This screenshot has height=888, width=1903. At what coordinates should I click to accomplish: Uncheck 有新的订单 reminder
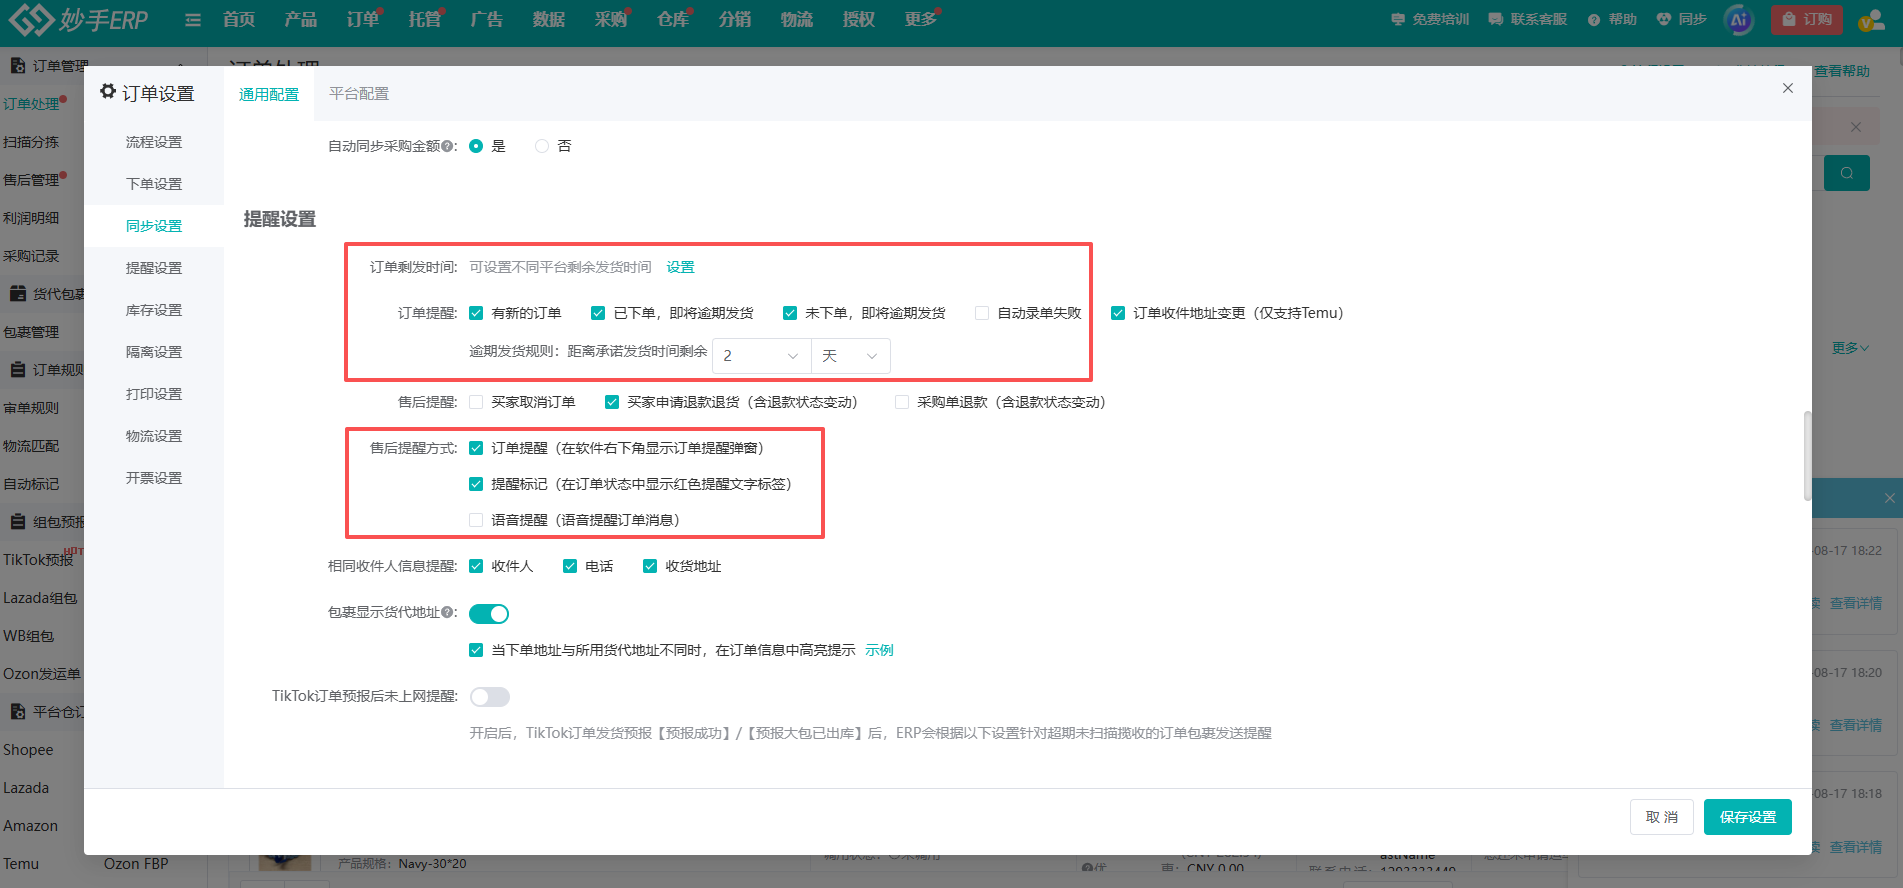[x=476, y=313]
